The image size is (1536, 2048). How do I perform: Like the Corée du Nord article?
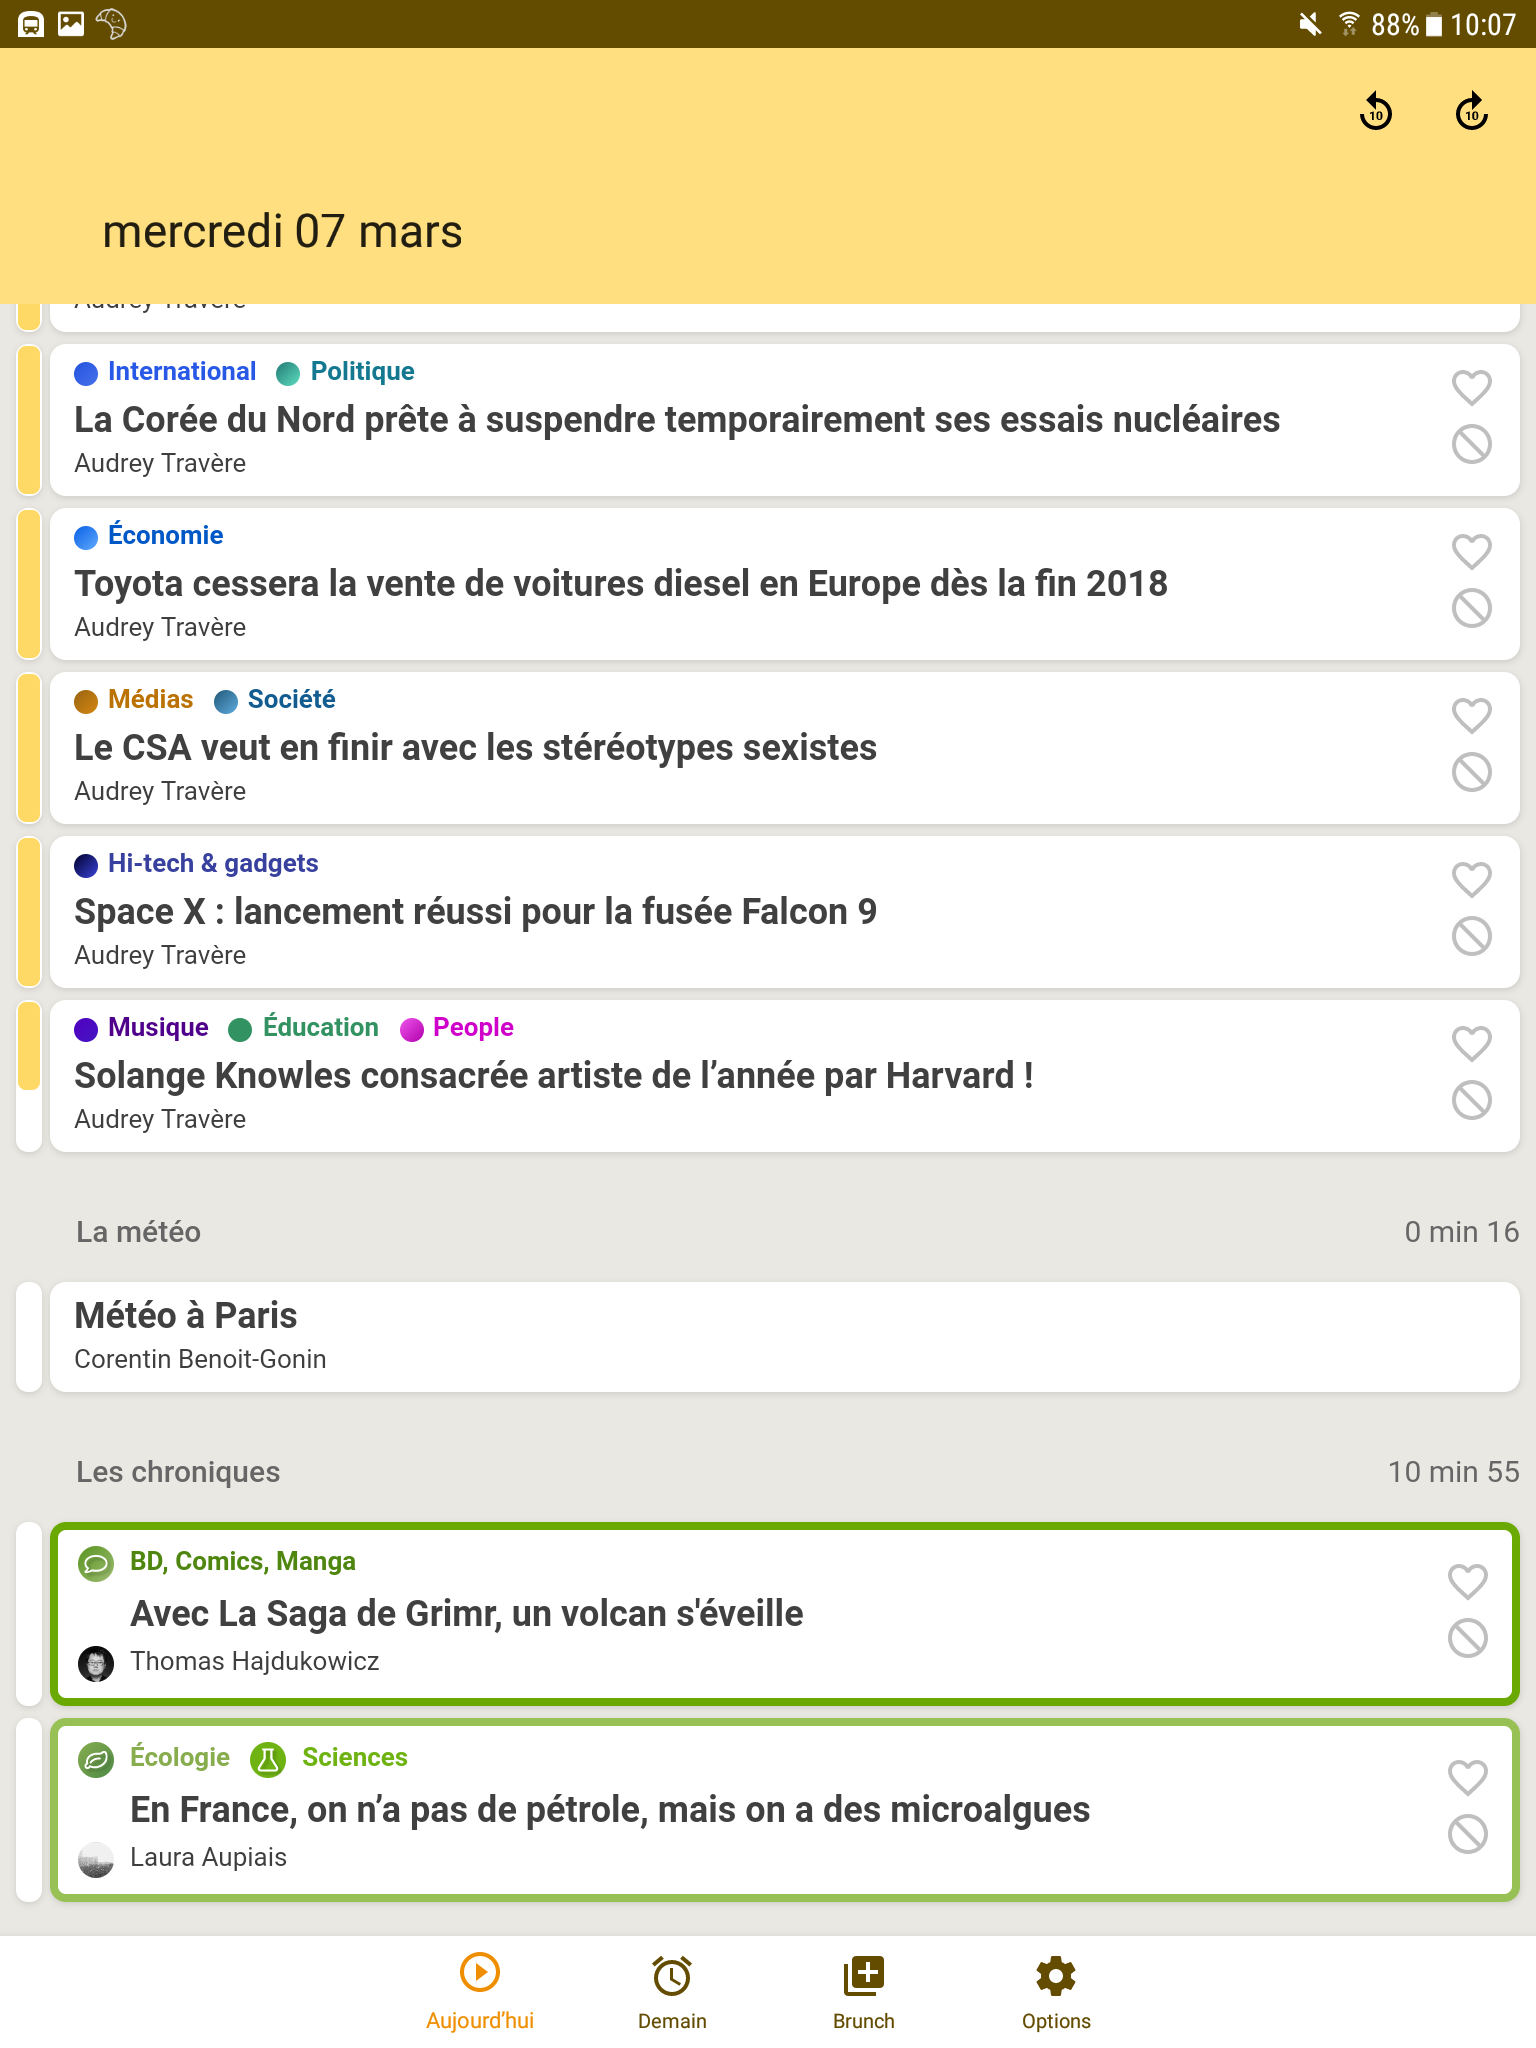pos(1471,387)
